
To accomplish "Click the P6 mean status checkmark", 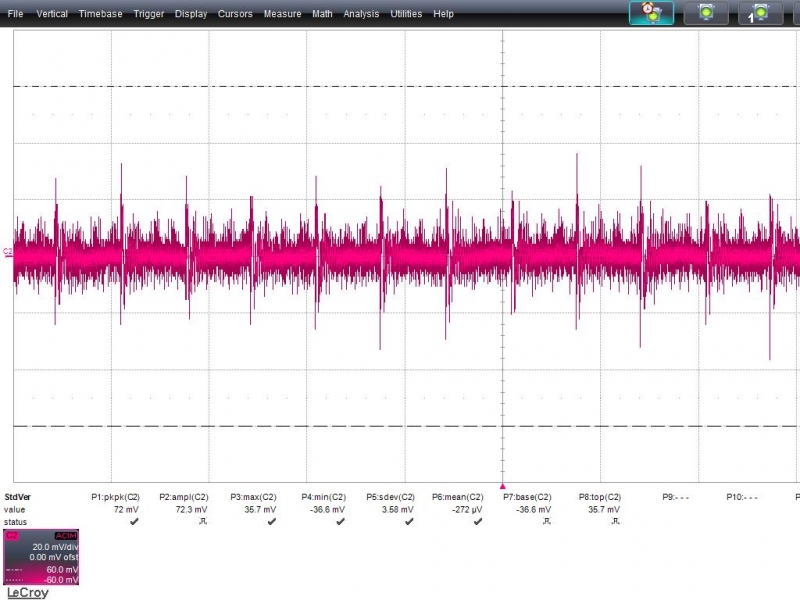I will pyautogui.click(x=478, y=522).
